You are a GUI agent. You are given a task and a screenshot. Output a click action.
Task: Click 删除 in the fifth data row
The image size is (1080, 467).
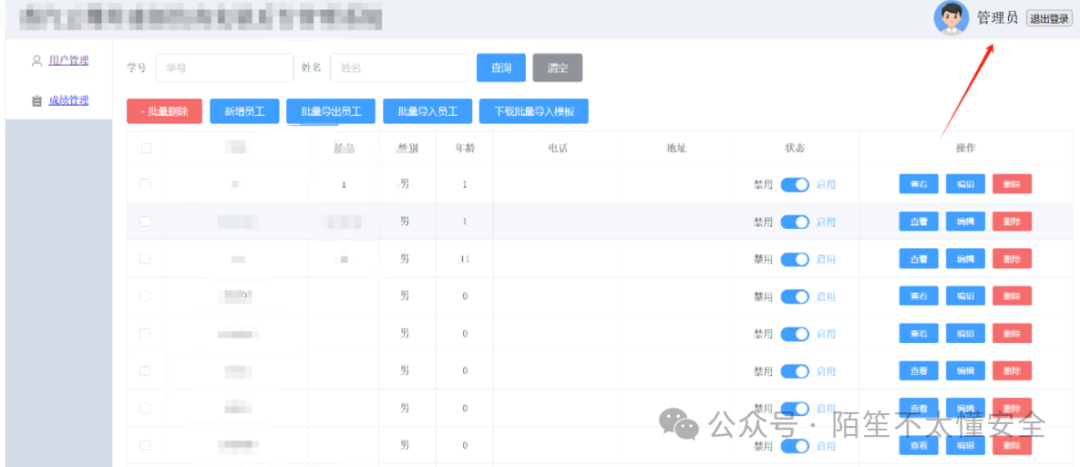point(1012,333)
